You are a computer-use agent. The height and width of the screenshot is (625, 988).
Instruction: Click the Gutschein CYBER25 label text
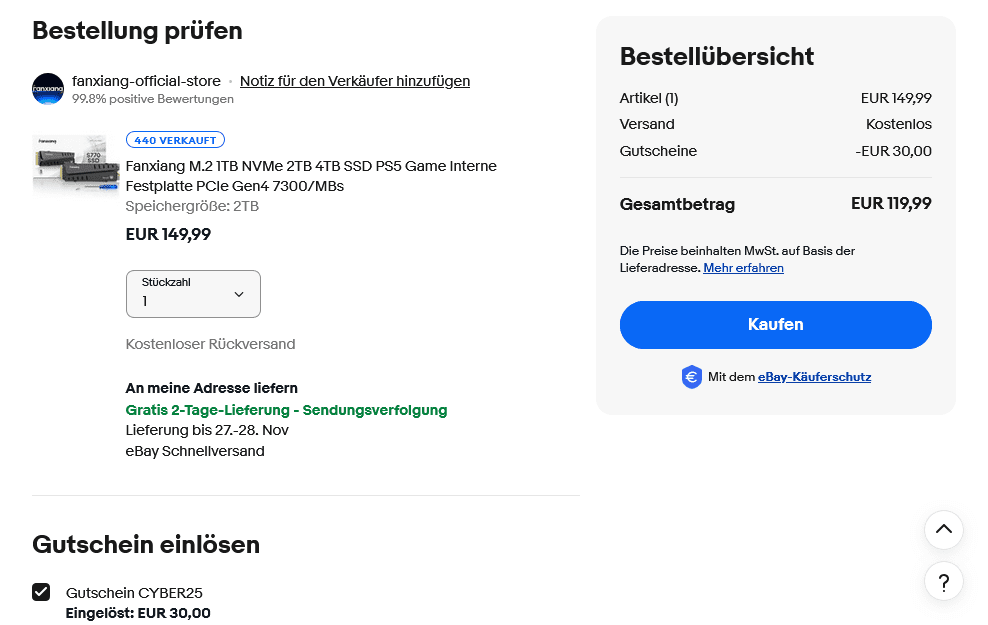[134, 593]
